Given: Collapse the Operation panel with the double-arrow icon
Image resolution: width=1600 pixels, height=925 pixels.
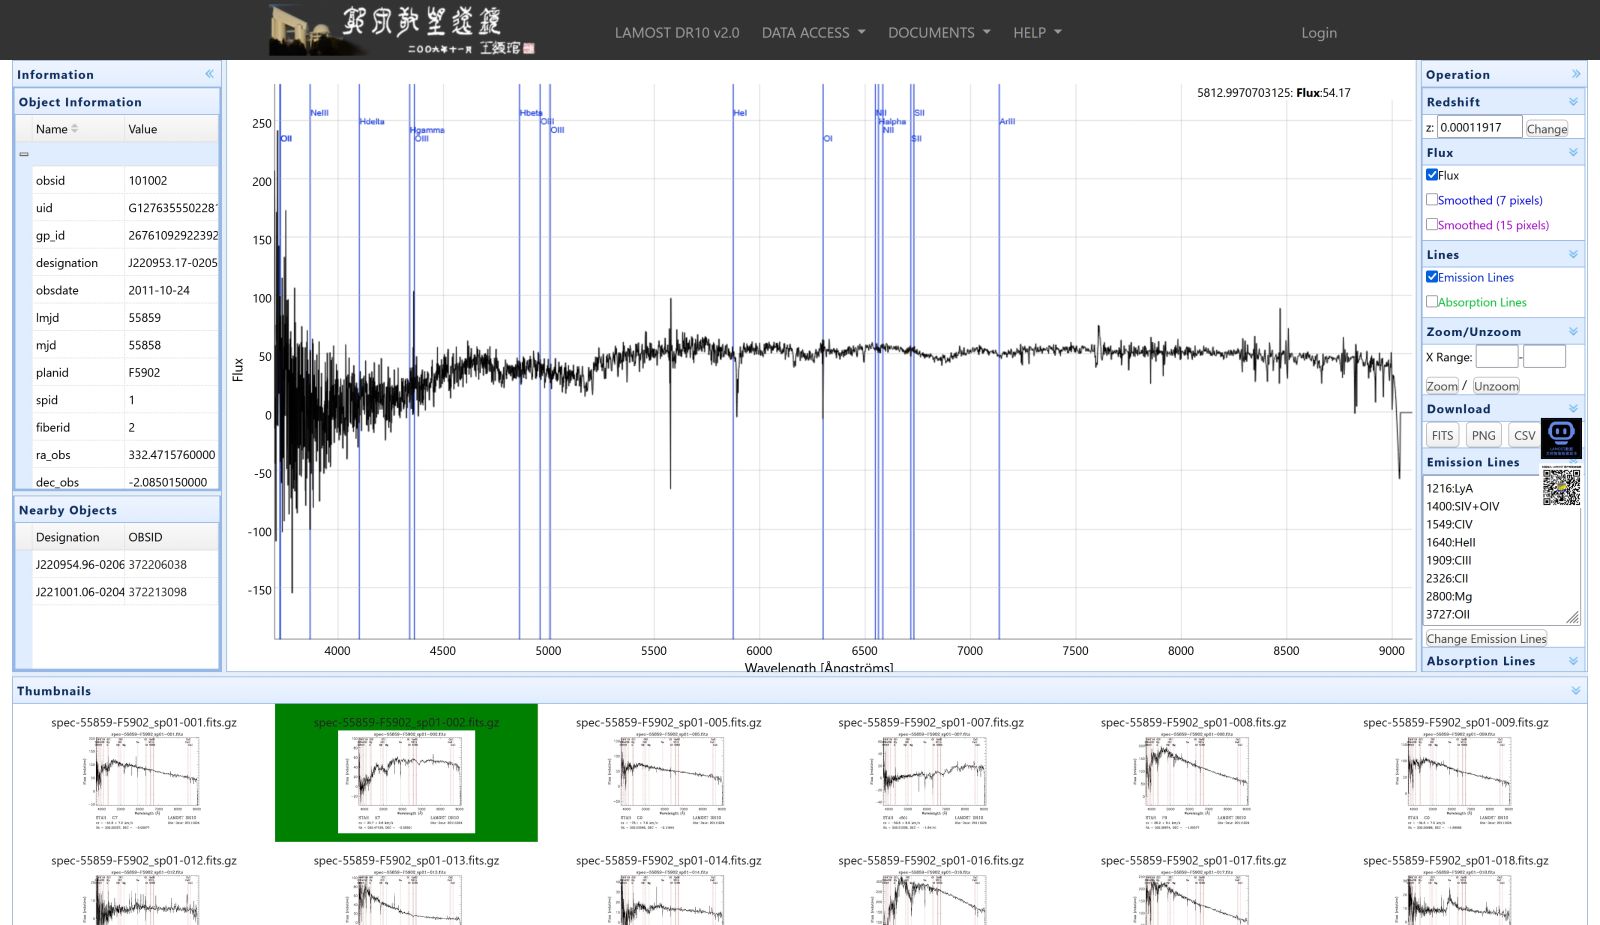Looking at the screenshot, I should pyautogui.click(x=1576, y=74).
